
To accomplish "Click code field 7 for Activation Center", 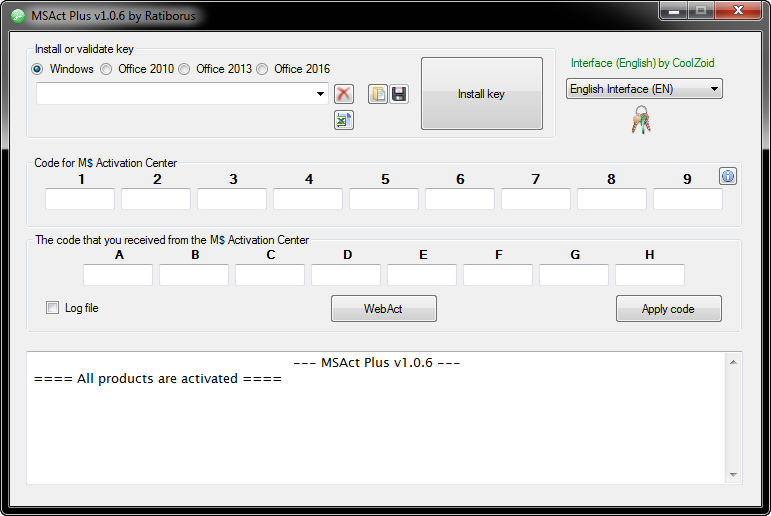I will [x=536, y=199].
